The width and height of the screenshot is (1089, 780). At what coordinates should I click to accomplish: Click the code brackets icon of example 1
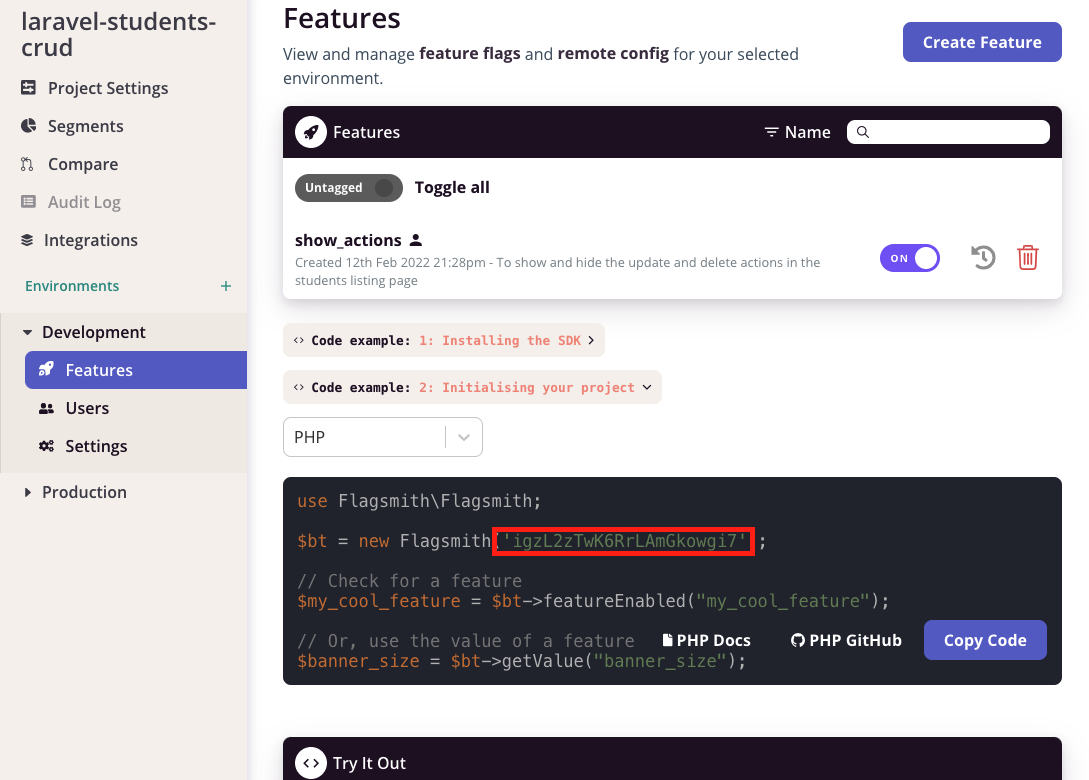coord(299,340)
